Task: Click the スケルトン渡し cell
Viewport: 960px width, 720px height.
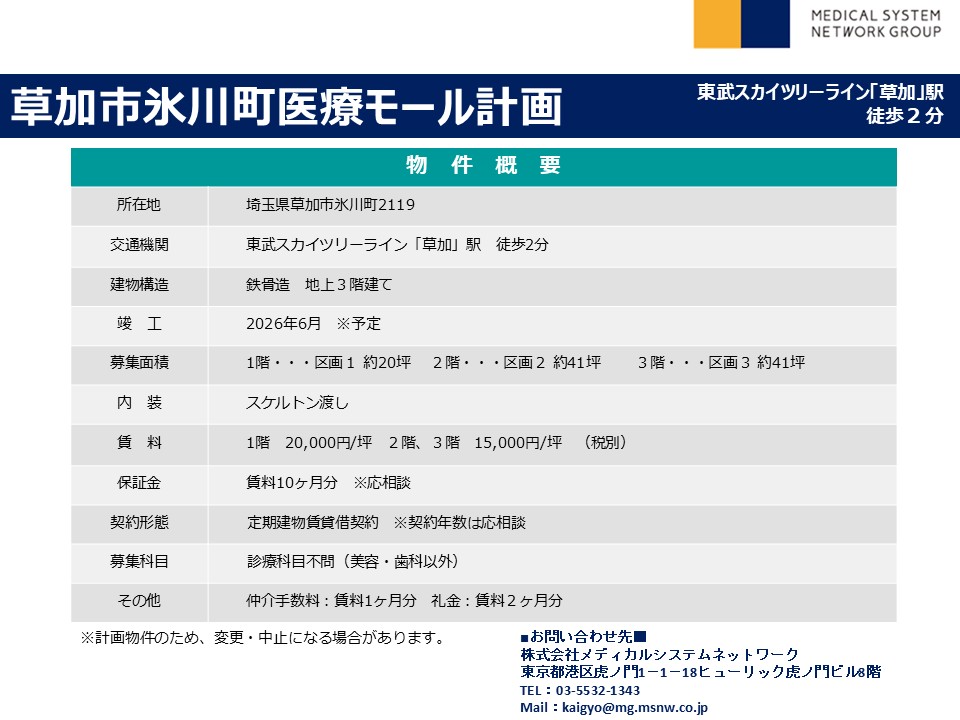Action: [x=297, y=403]
